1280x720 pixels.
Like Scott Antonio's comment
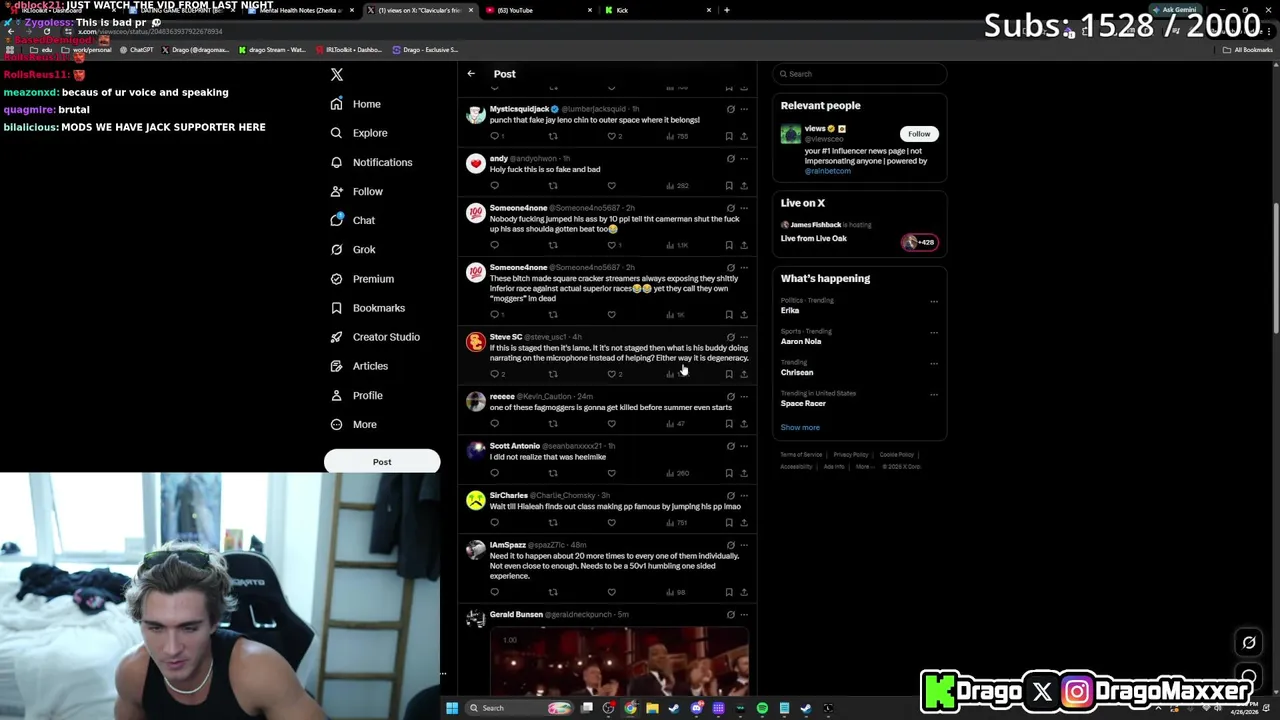[x=612, y=473]
